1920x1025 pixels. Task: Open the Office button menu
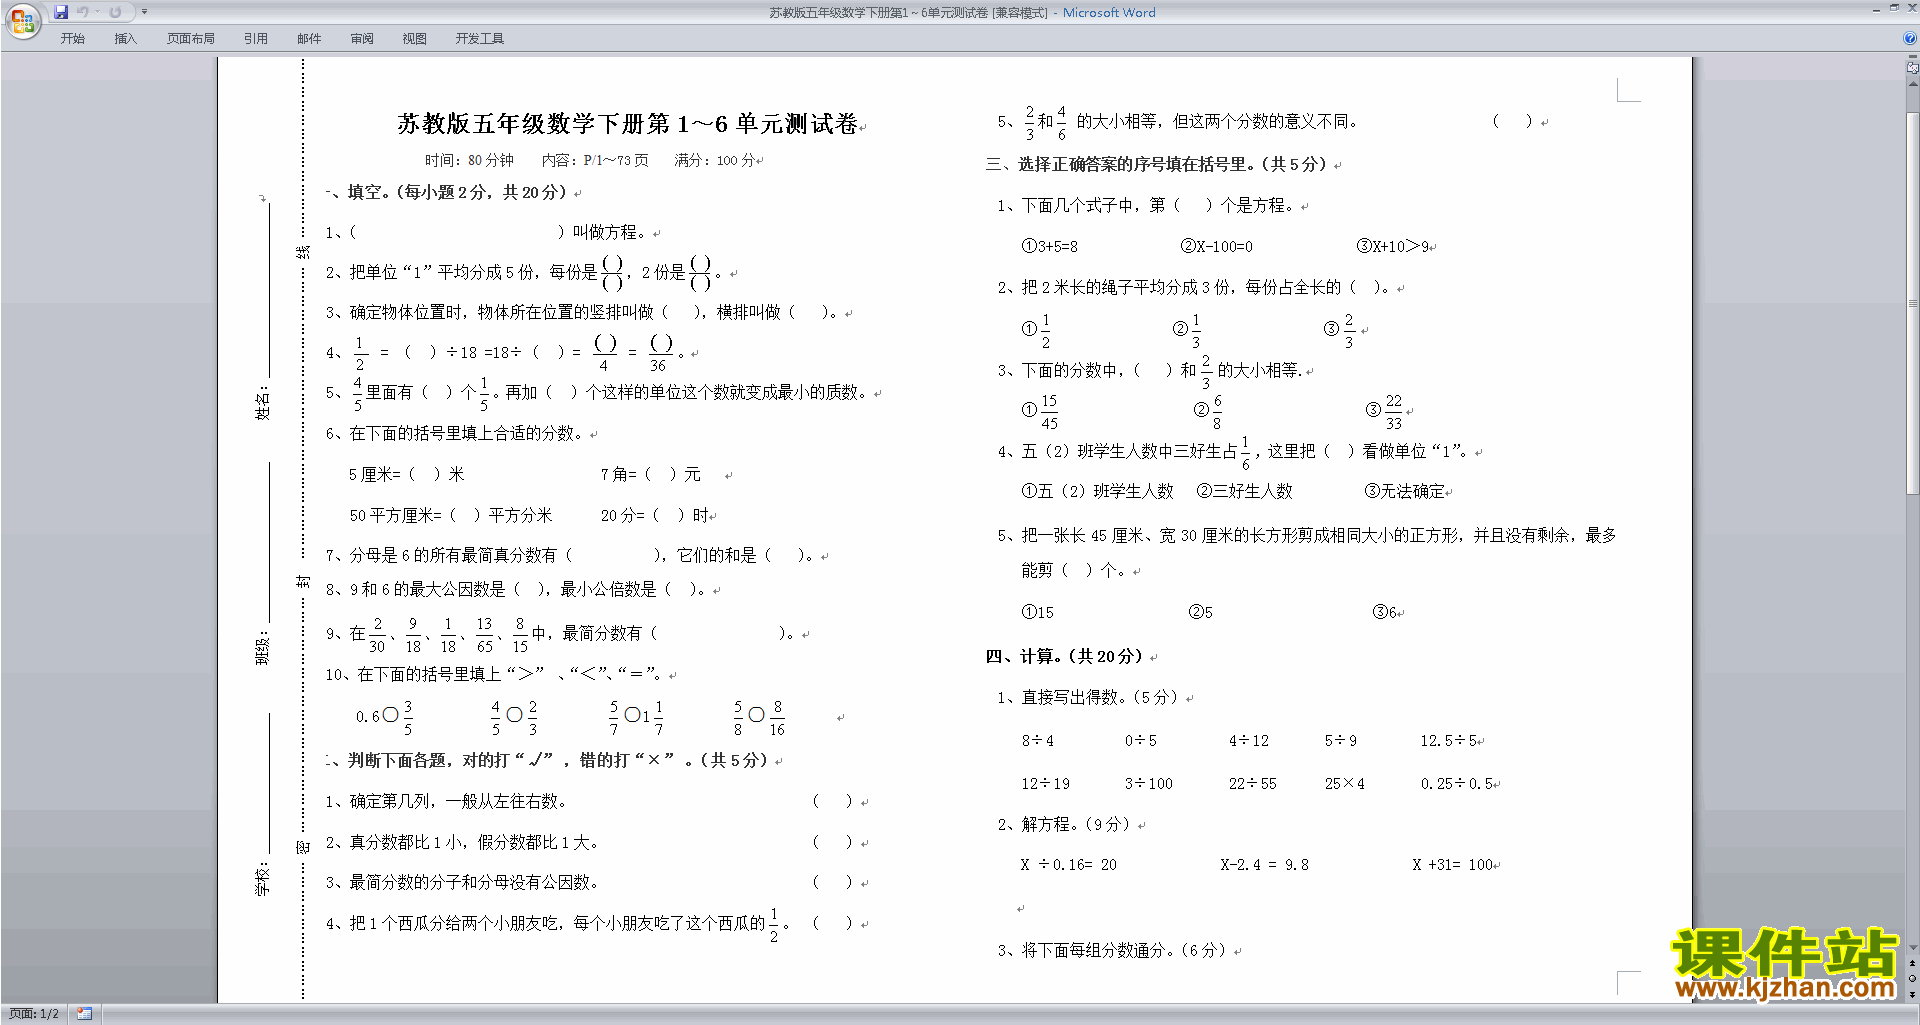22,20
